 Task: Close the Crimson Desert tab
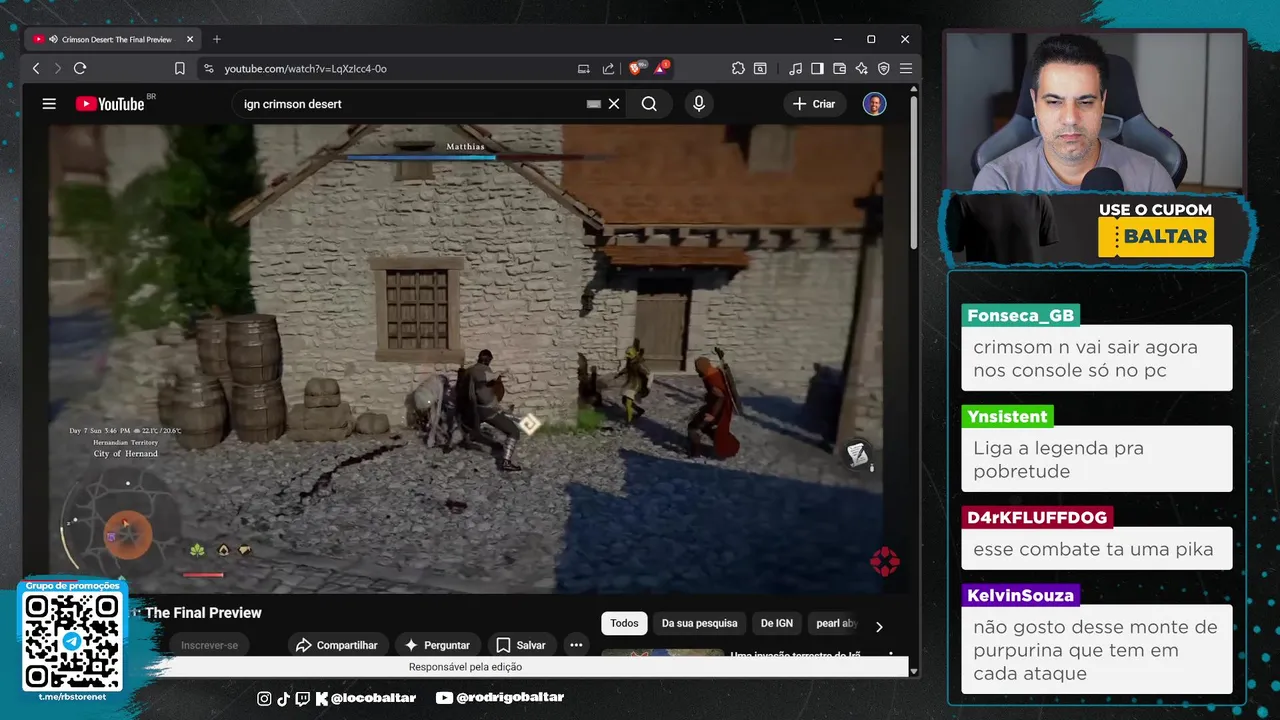(189, 39)
